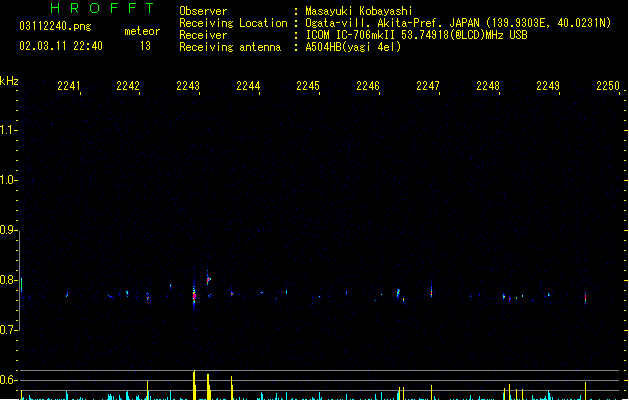
Task: Click the 2242 time marker
Action: pos(128,86)
